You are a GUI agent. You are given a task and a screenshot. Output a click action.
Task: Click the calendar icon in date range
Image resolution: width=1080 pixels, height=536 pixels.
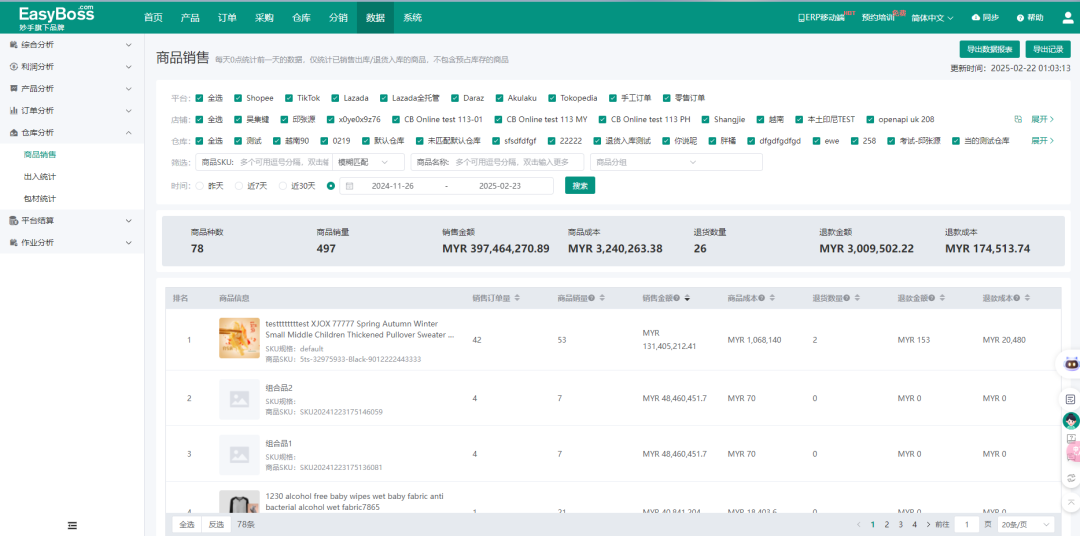349,186
